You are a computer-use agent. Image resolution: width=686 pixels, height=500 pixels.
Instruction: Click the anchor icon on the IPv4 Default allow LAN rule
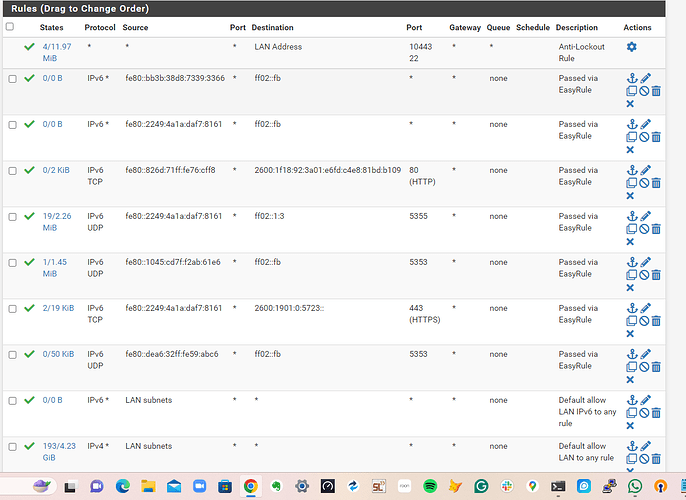coord(632,446)
